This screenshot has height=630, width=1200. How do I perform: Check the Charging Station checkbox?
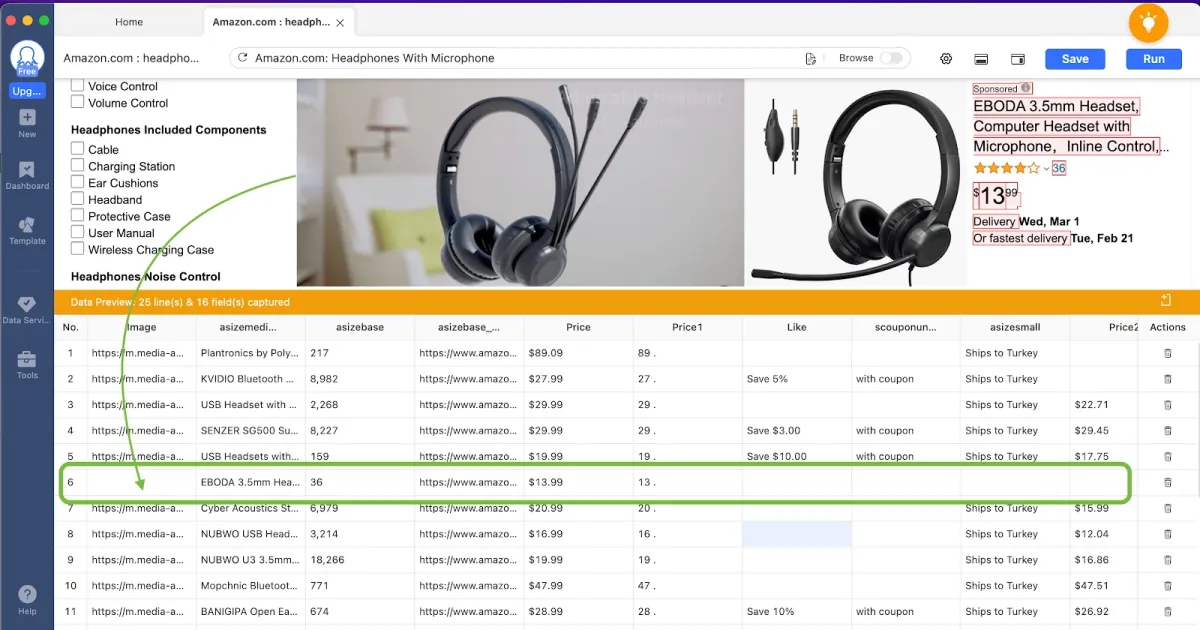77,166
